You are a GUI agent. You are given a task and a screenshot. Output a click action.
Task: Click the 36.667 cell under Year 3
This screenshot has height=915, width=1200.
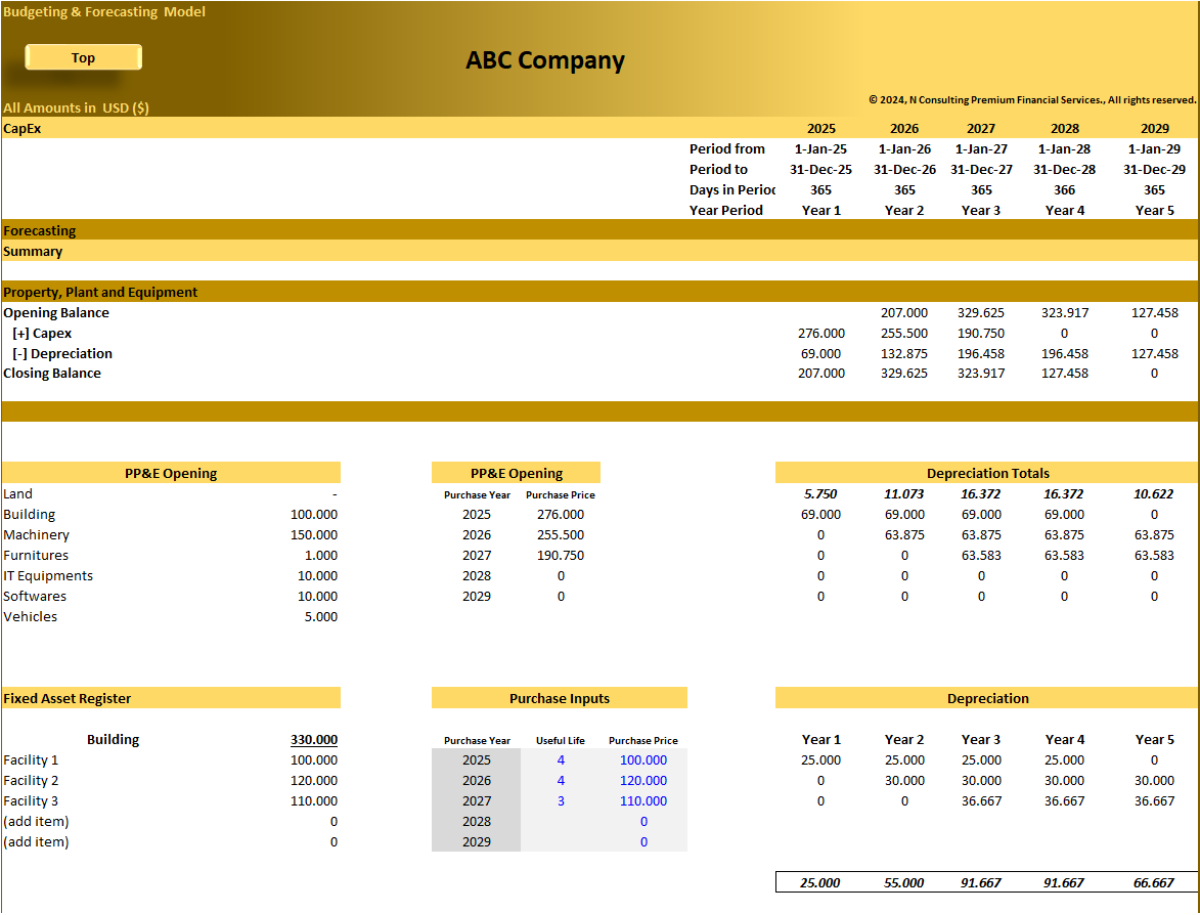981,801
